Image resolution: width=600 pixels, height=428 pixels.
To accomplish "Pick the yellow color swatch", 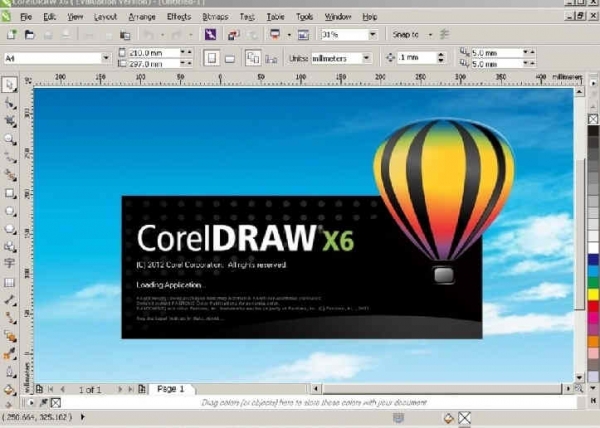I will (593, 294).
